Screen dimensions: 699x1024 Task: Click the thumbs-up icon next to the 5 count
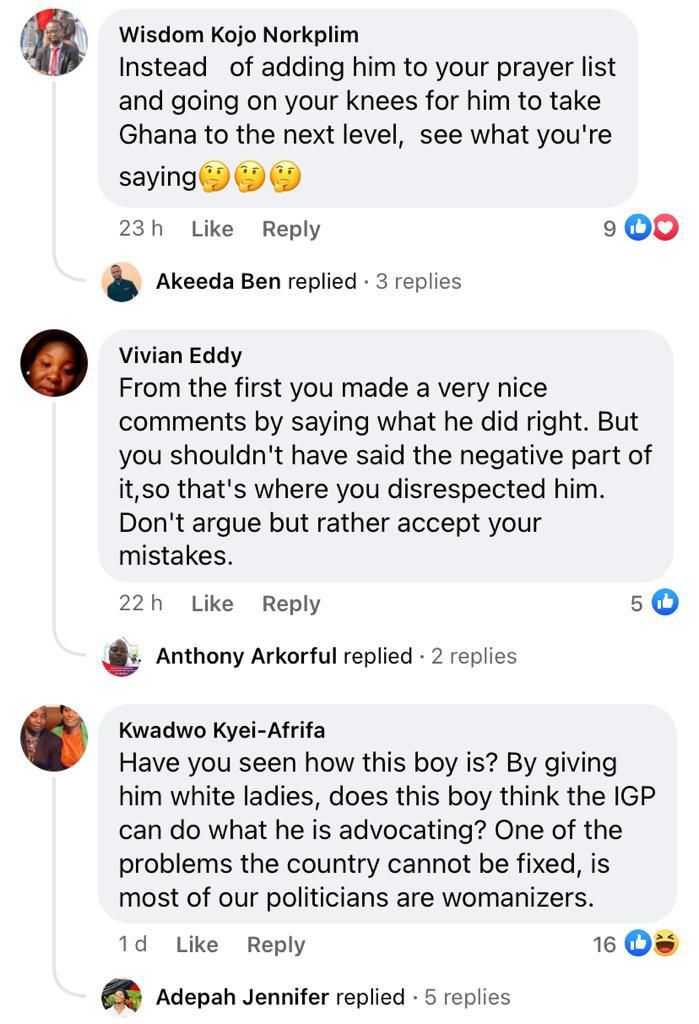663,603
